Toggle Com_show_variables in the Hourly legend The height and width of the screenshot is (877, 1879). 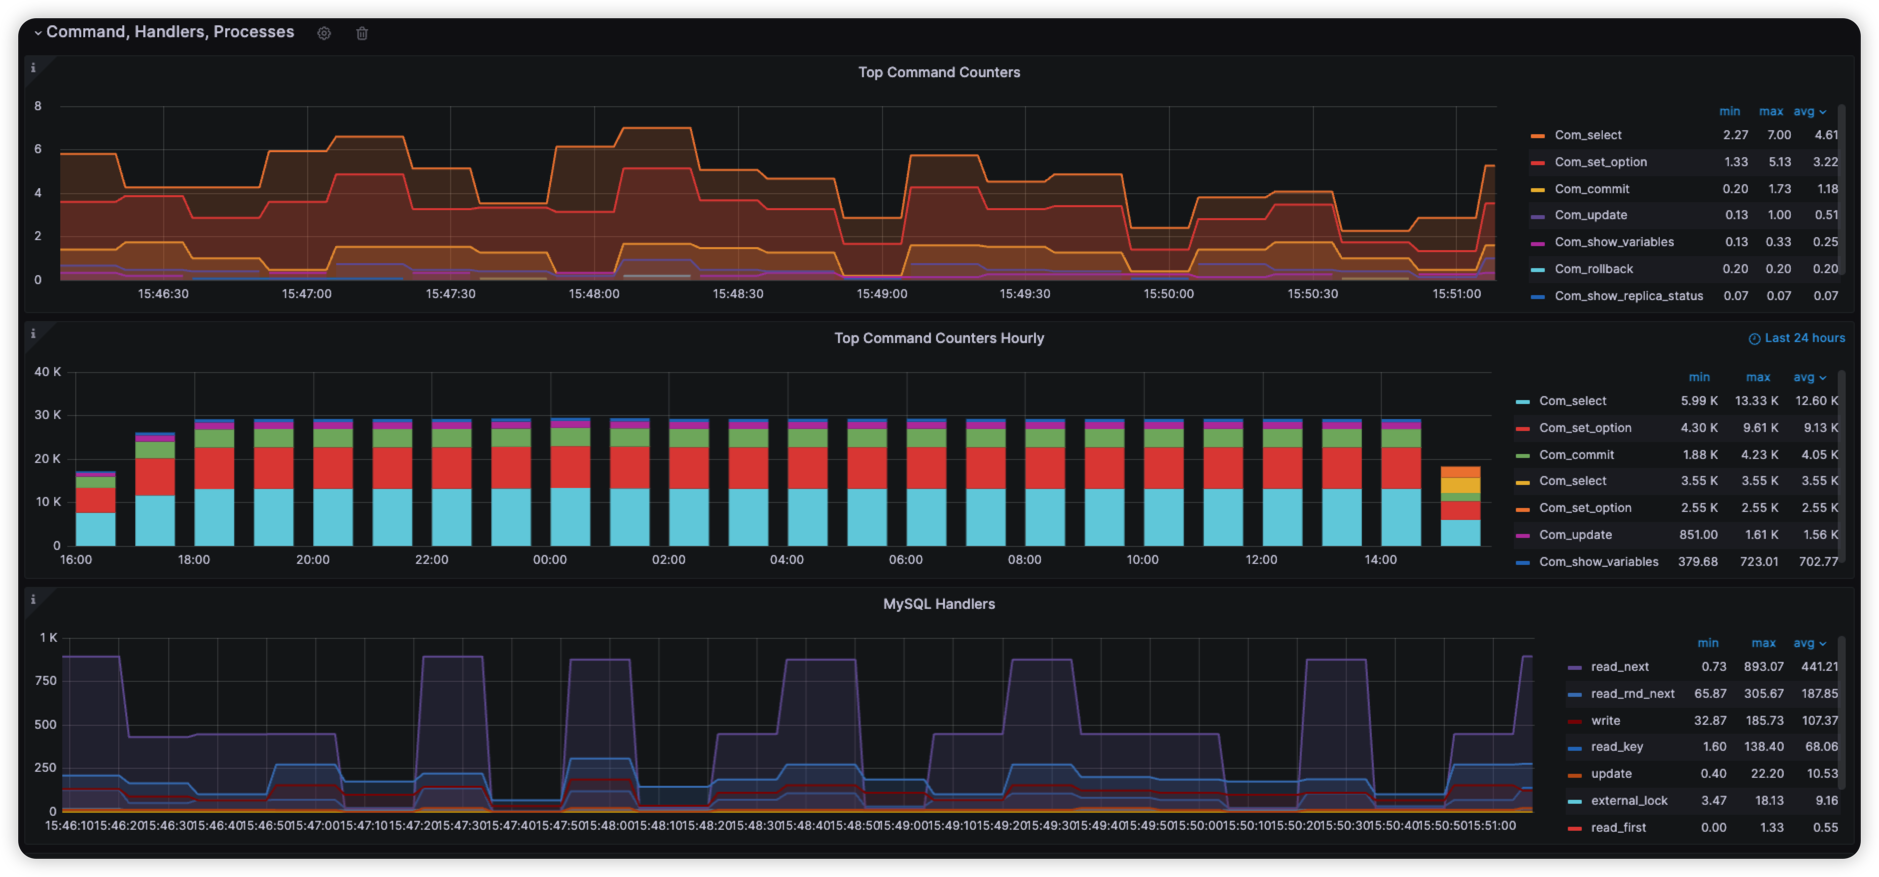point(1598,562)
